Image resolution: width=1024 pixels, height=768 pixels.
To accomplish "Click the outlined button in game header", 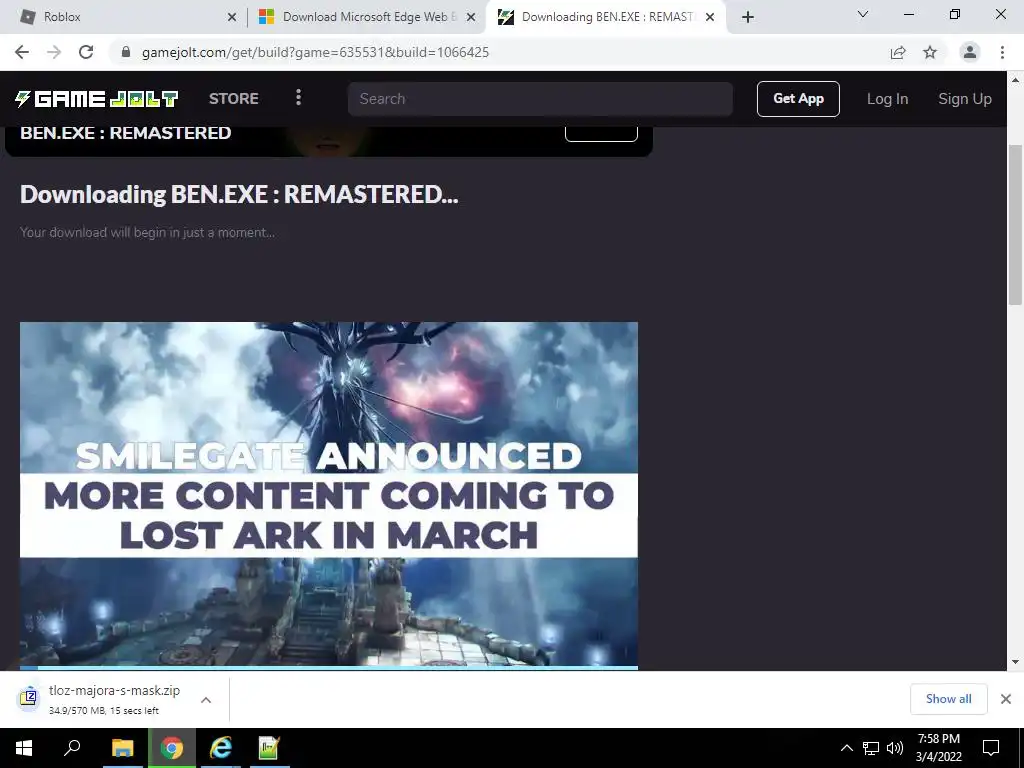I will [x=601, y=134].
